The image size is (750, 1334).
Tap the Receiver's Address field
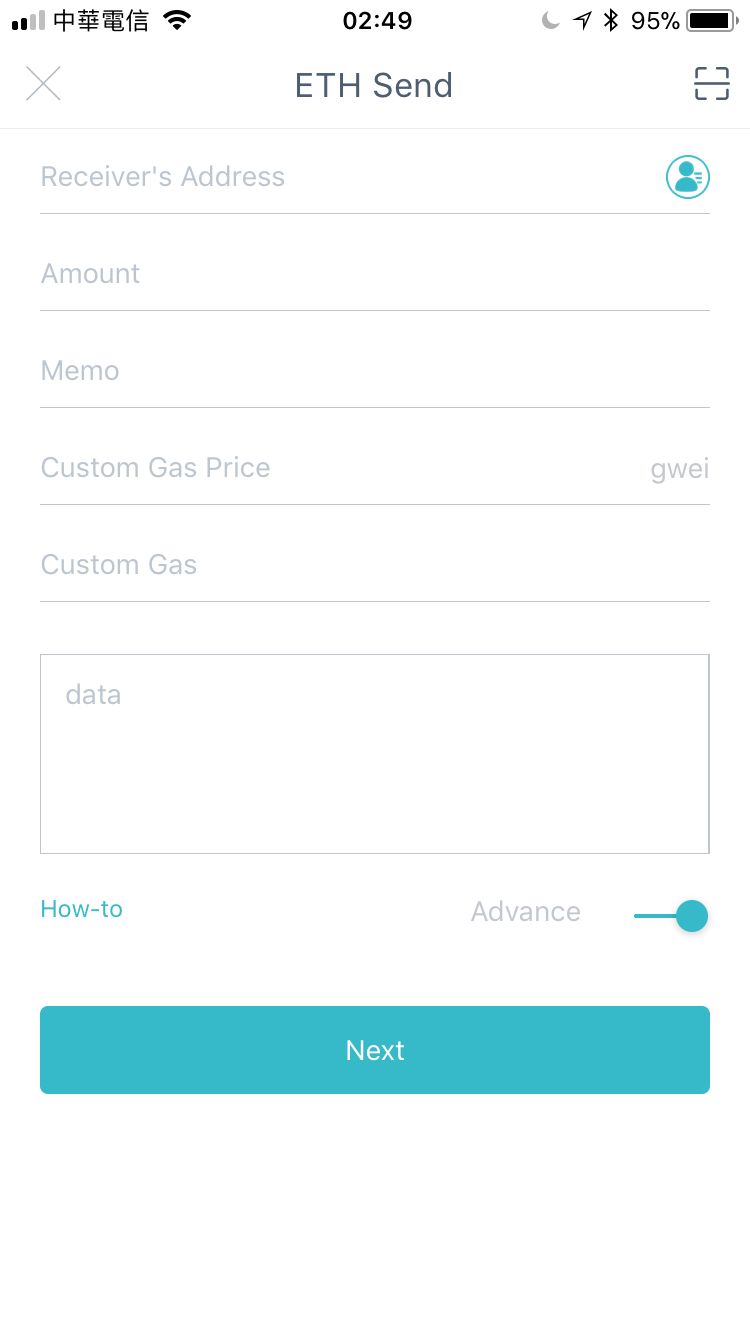340,177
